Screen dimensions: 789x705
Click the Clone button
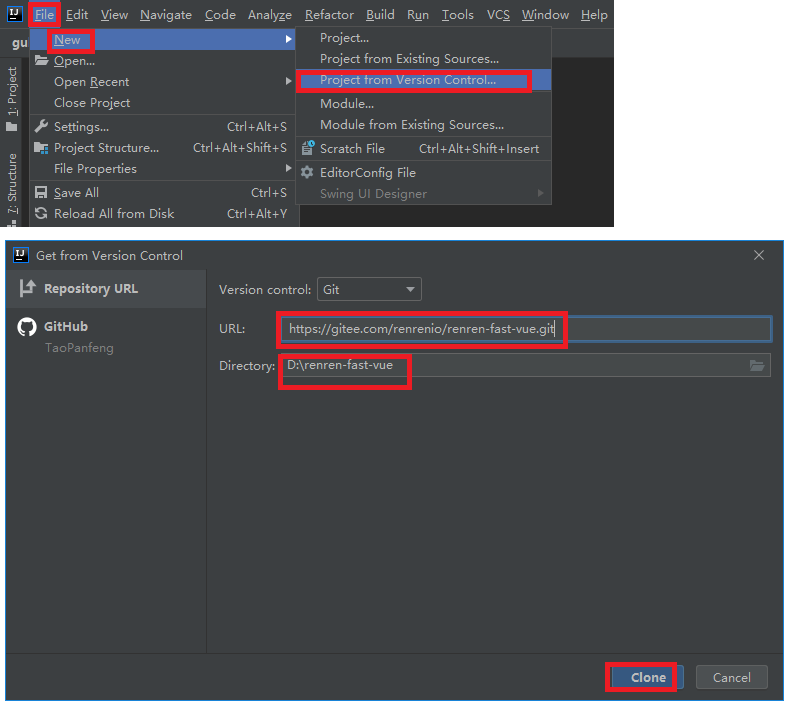(648, 677)
